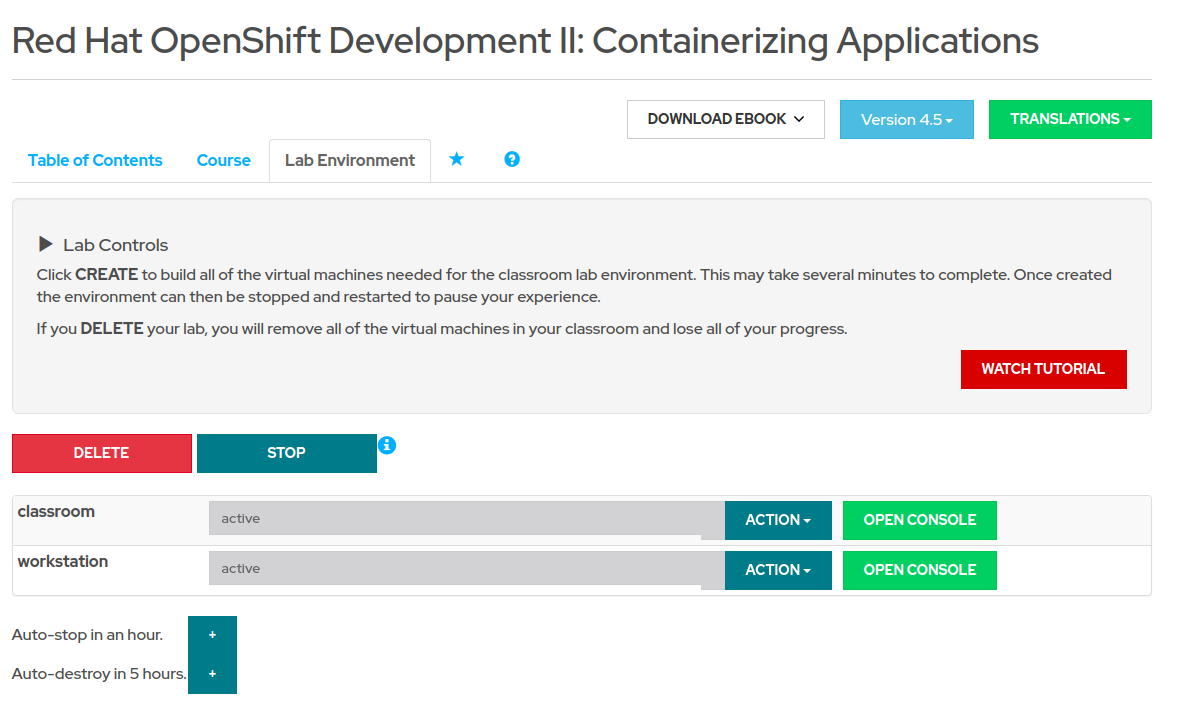The image size is (1180, 703).
Task: Collapse the Lab Controls disclosure triangle
Action: click(45, 244)
